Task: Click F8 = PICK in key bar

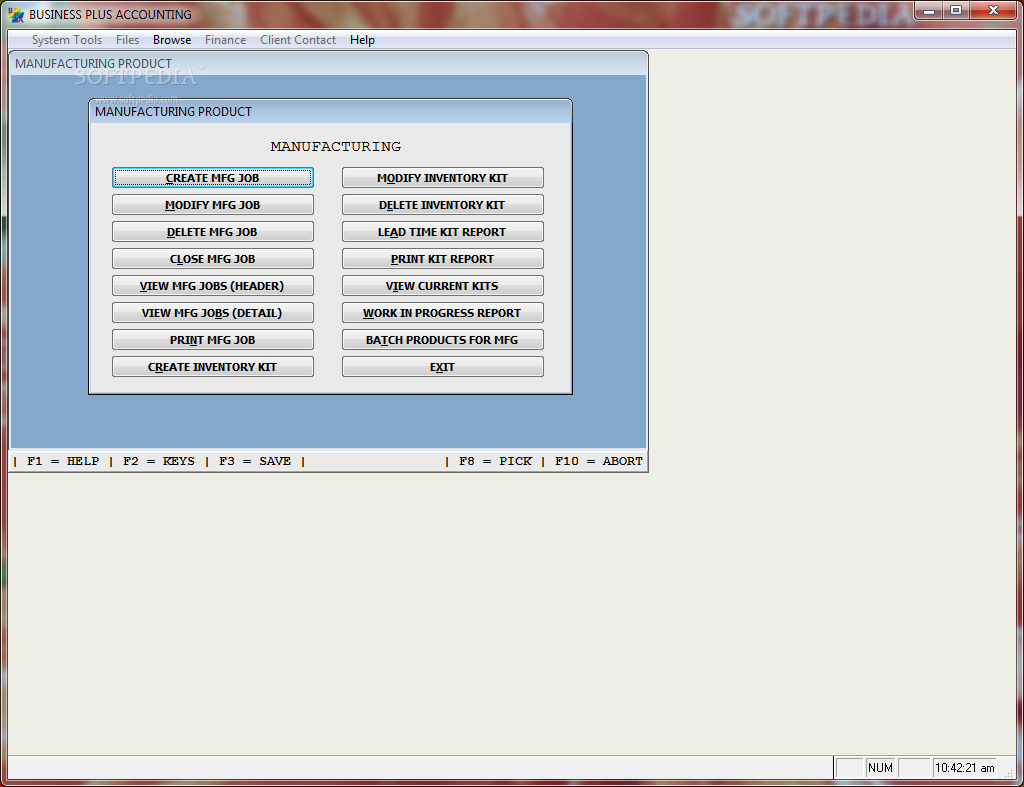Action: [x=495, y=461]
